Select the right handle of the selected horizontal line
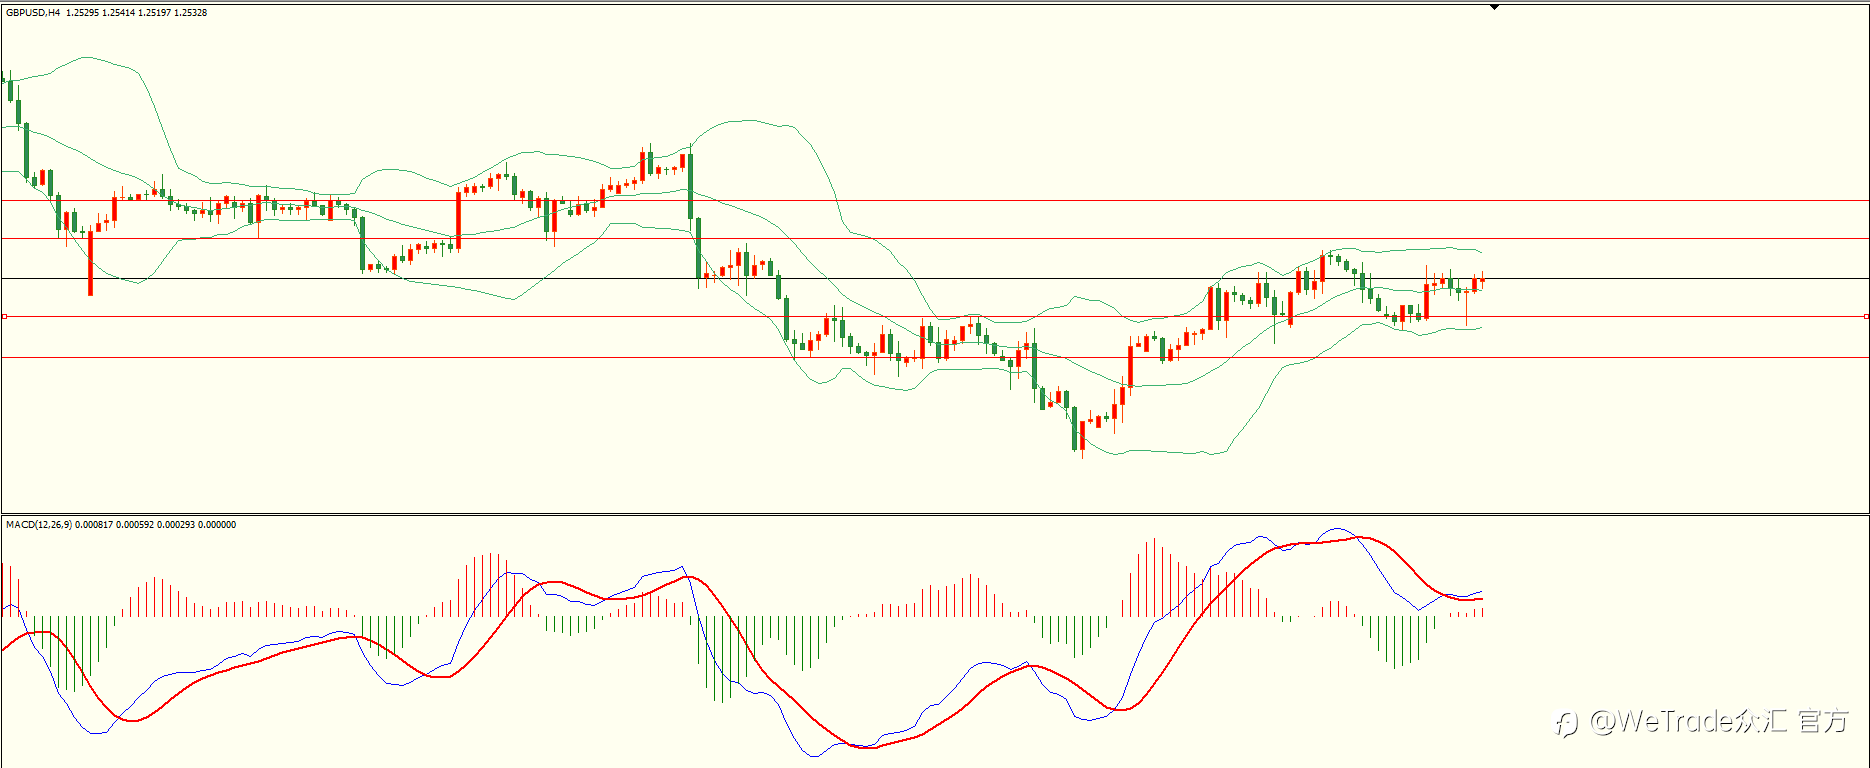Screen dimensions: 1870x768 [1866, 317]
